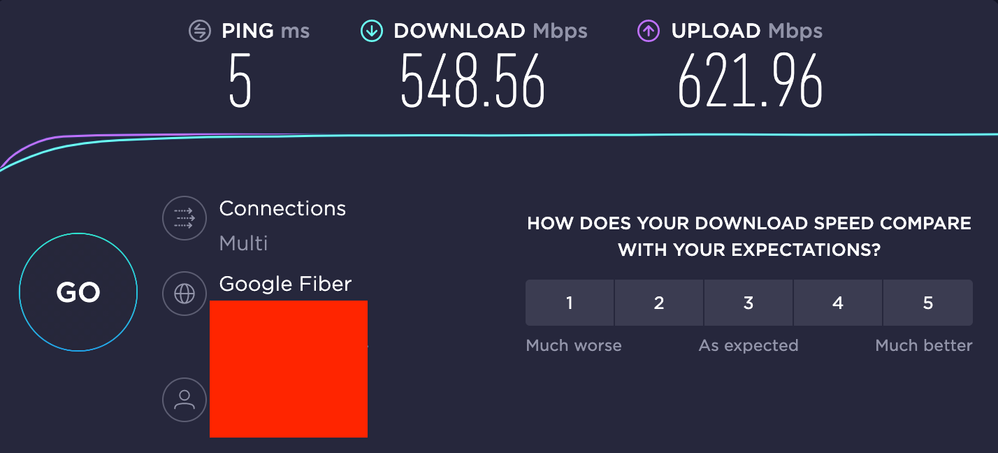The image size is (998, 453).
Task: Click the ping icon beside PING ms
Action: click(x=201, y=31)
